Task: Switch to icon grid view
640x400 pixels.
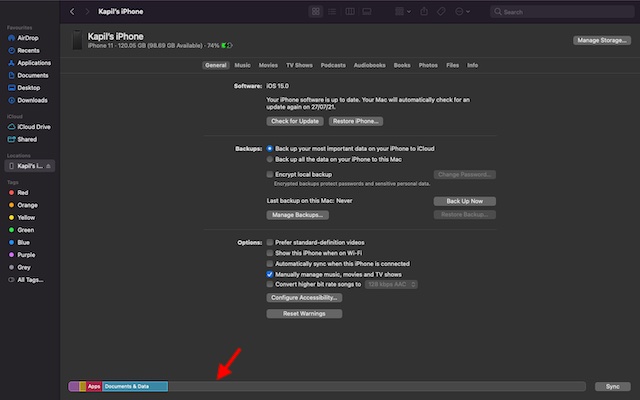Action: [x=316, y=12]
